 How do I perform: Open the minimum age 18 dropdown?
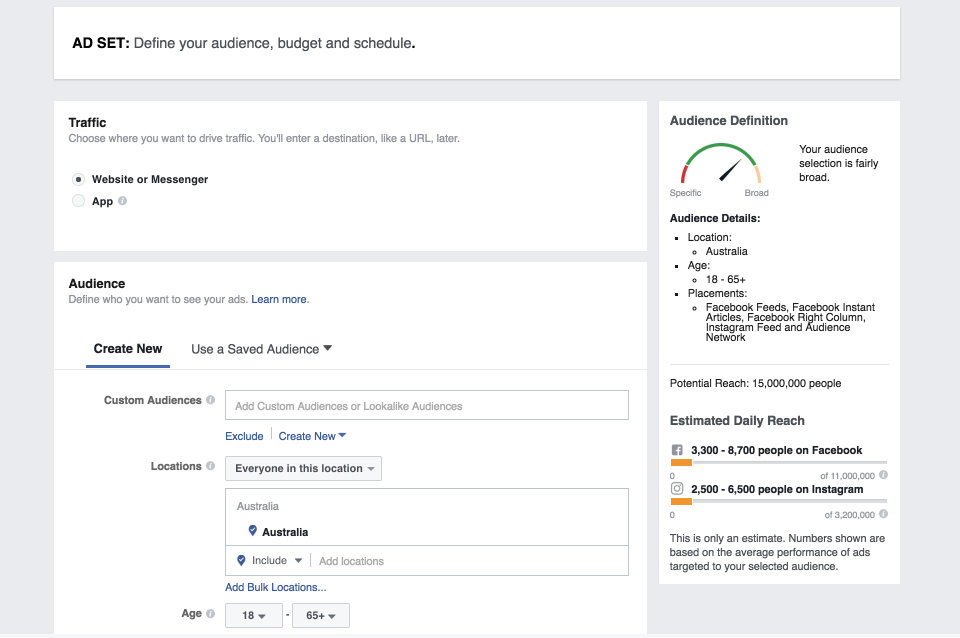(253, 615)
